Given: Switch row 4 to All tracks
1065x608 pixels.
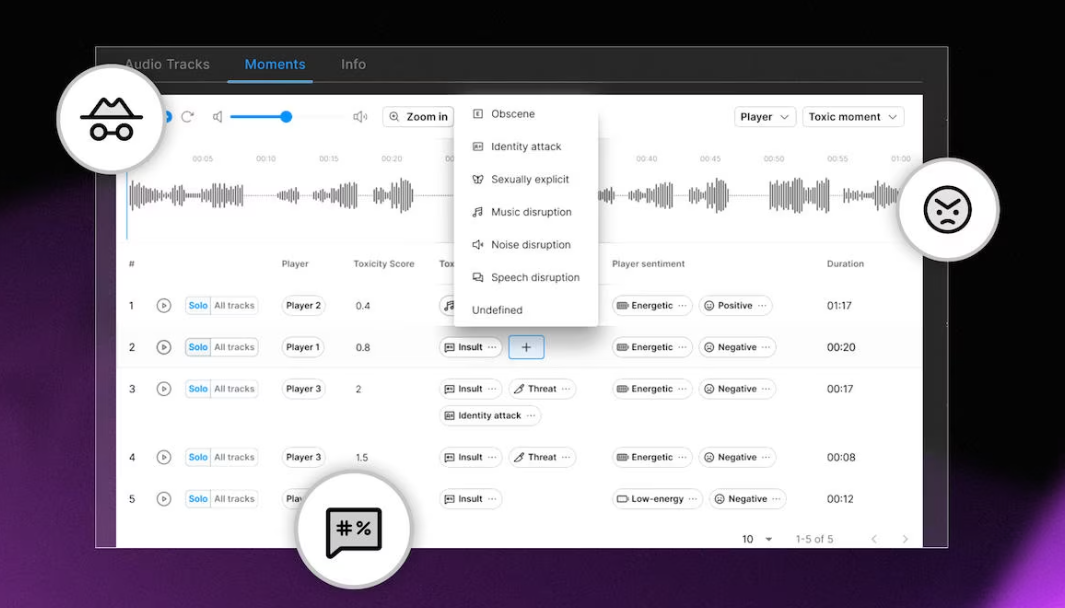Looking at the screenshot, I should tap(234, 457).
